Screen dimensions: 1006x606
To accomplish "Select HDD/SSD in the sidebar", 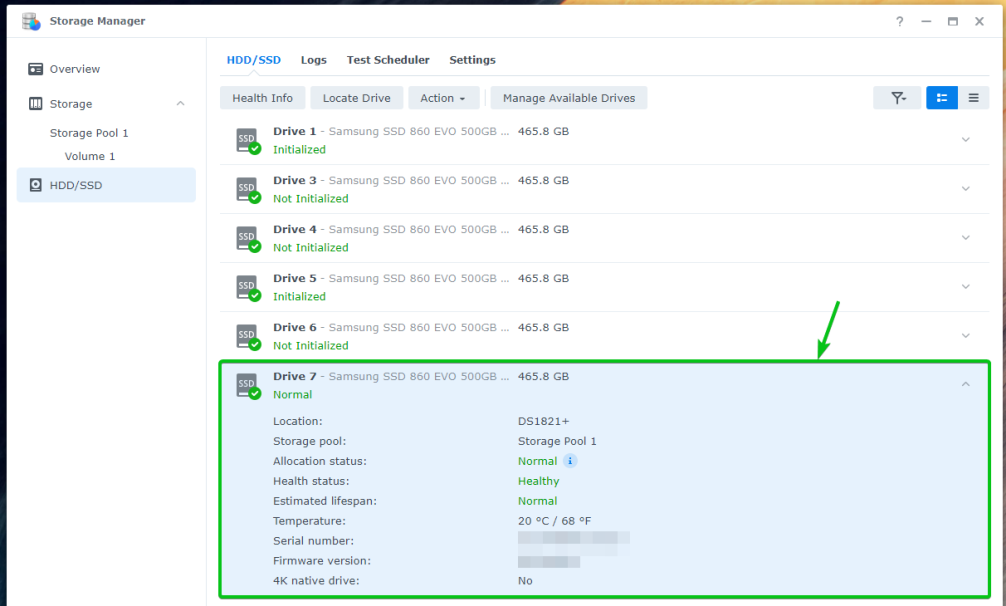I will click(75, 185).
